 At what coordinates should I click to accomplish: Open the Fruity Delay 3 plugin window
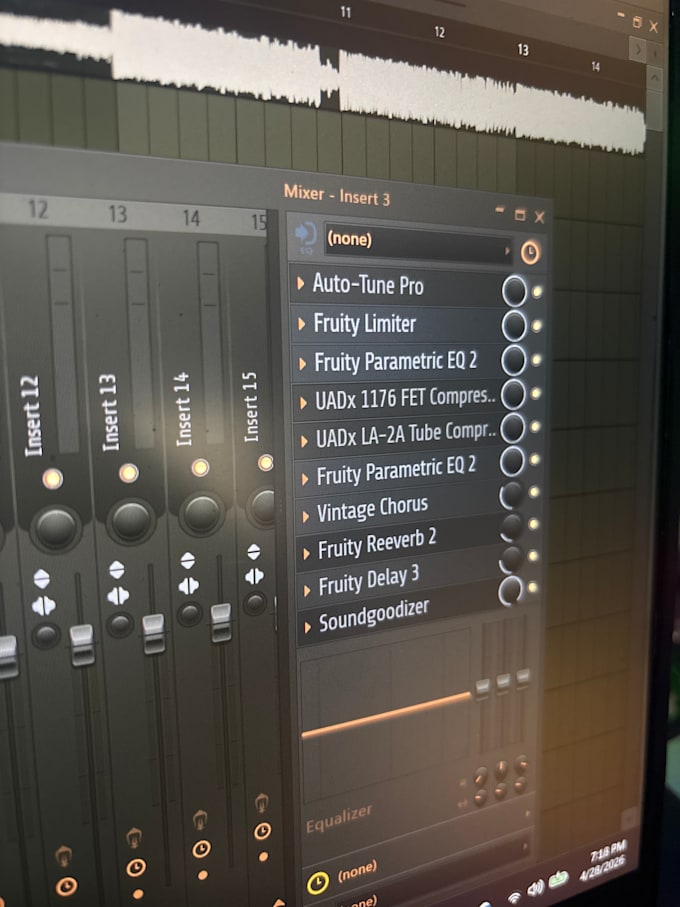(x=368, y=580)
